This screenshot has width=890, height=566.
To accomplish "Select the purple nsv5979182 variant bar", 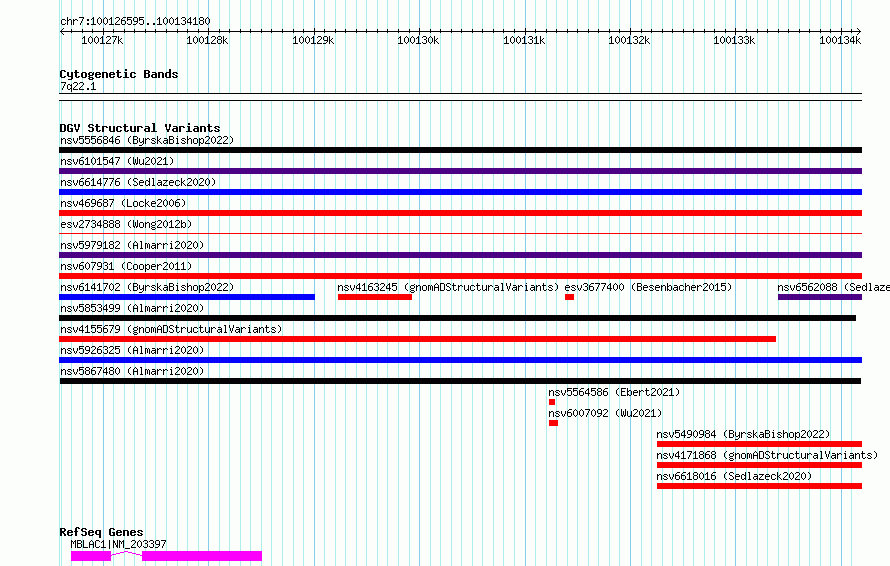I will [460, 255].
